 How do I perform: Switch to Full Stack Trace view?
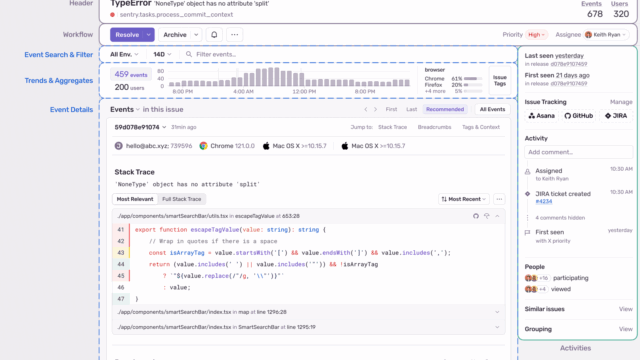click(182, 199)
